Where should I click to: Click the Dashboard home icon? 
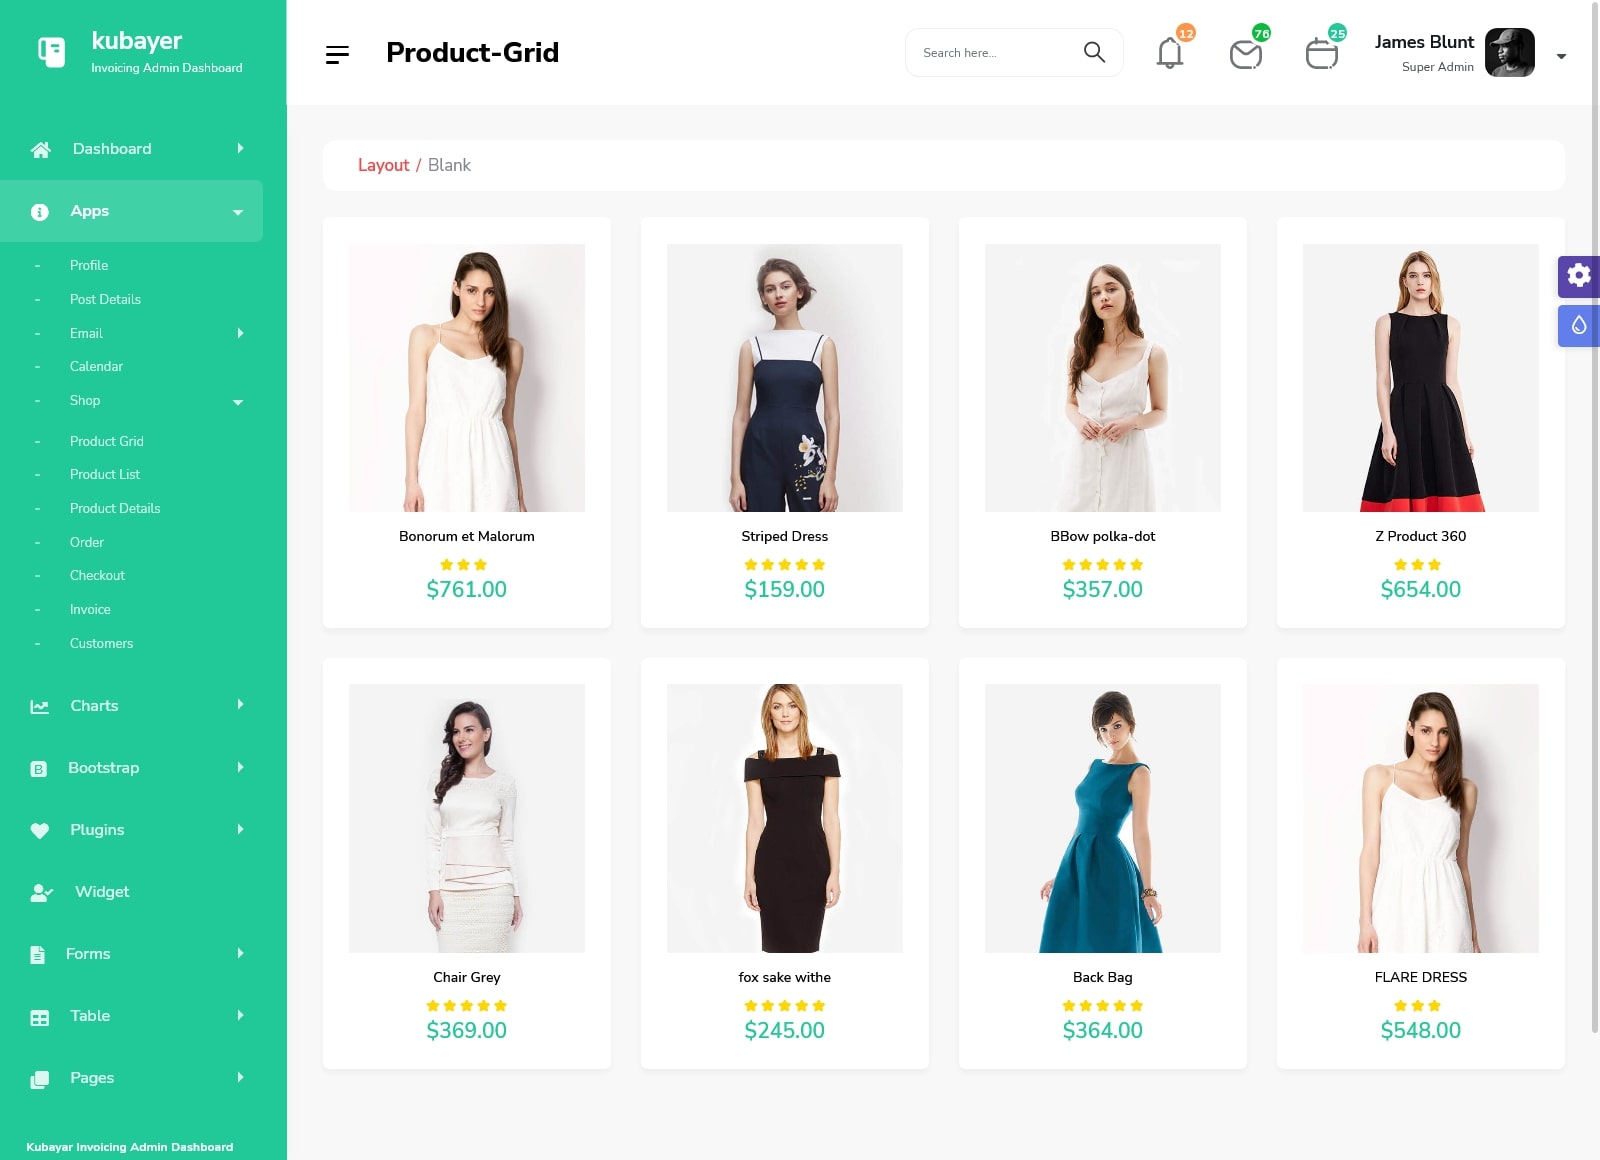[41, 149]
